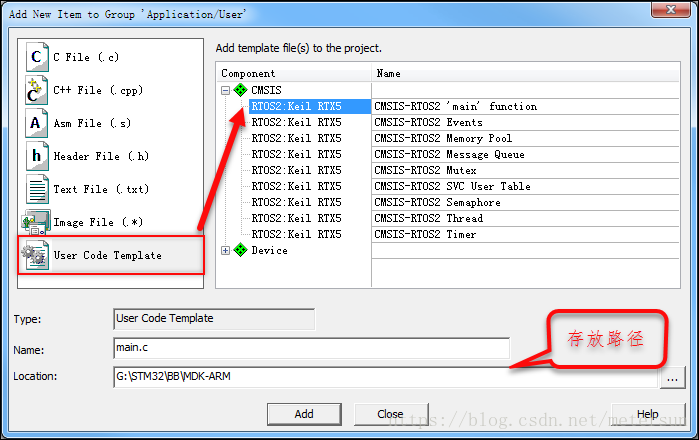Click the Device tree label
This screenshot has width=699, height=440.
(269, 251)
